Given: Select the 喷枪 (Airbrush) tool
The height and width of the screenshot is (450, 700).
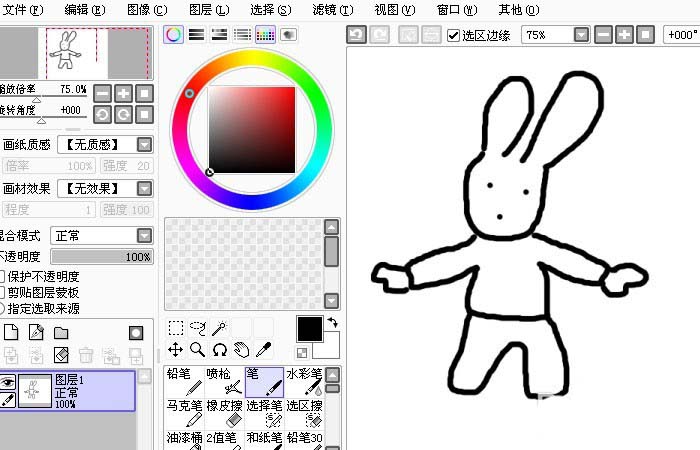Looking at the screenshot, I should pos(224,381).
